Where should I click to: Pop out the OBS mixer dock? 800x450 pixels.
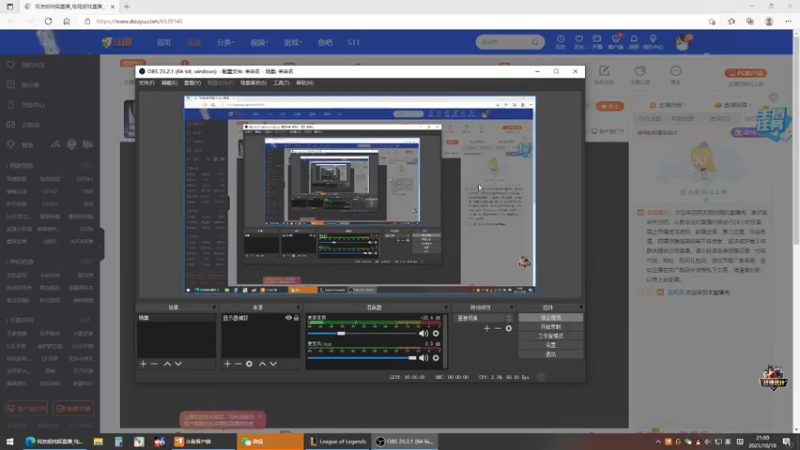(446, 308)
